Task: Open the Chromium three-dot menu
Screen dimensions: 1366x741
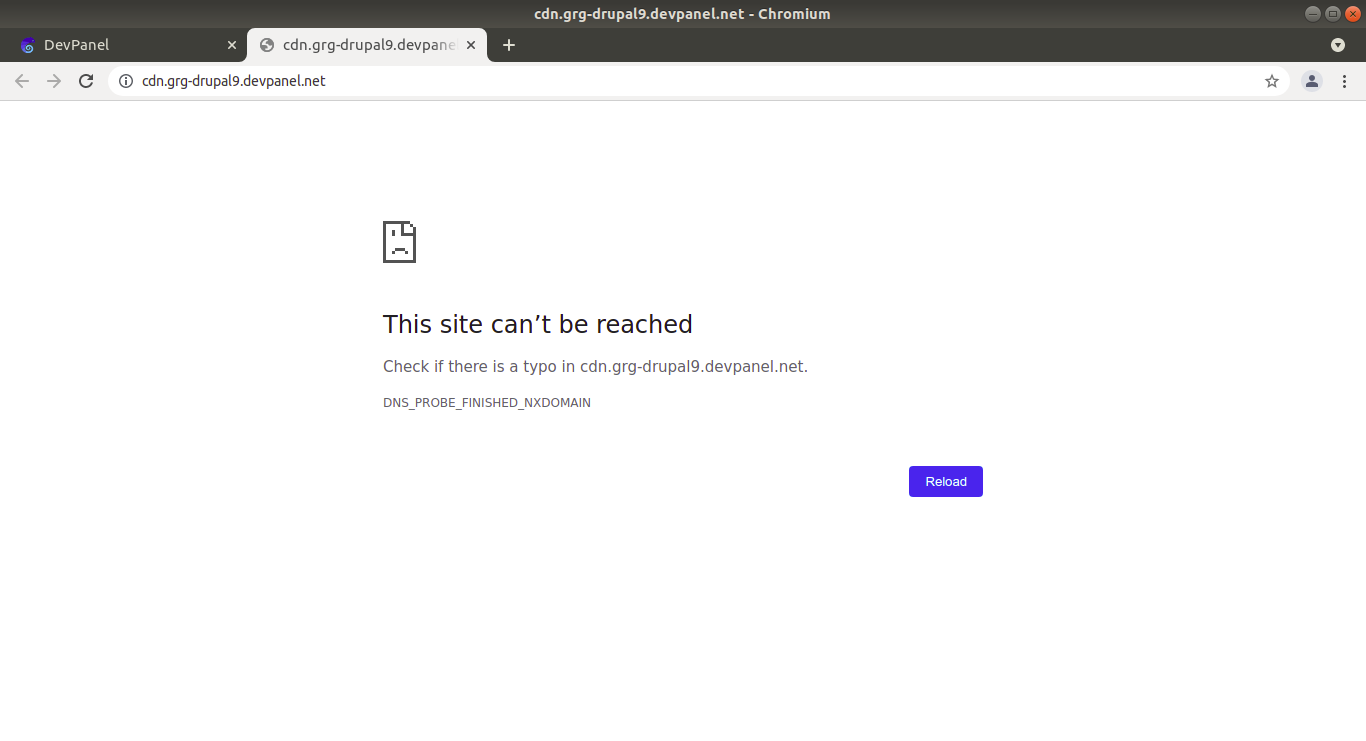Action: tap(1345, 81)
